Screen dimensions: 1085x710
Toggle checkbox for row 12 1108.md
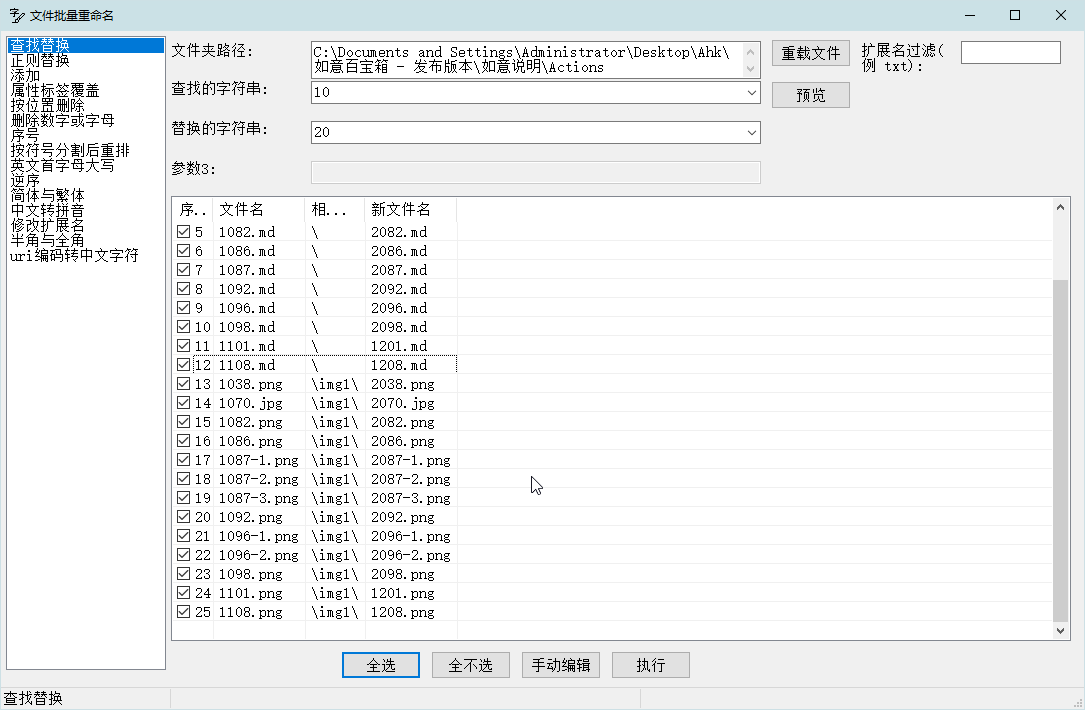183,365
